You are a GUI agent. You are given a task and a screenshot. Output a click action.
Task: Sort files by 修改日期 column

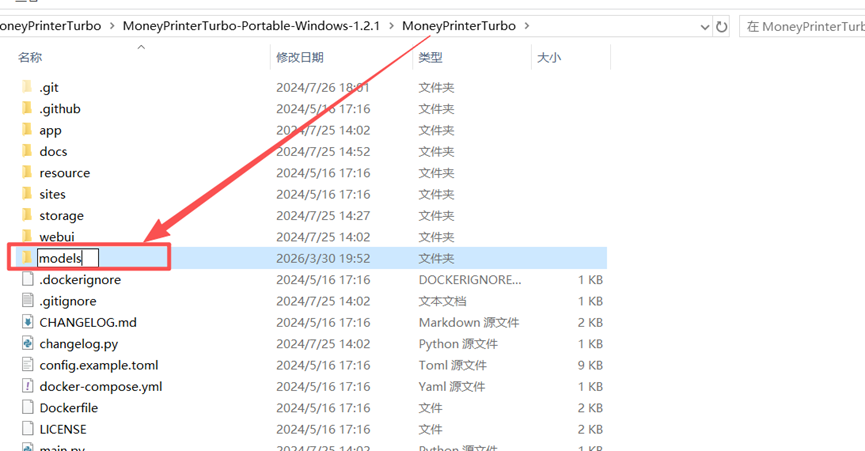point(300,57)
